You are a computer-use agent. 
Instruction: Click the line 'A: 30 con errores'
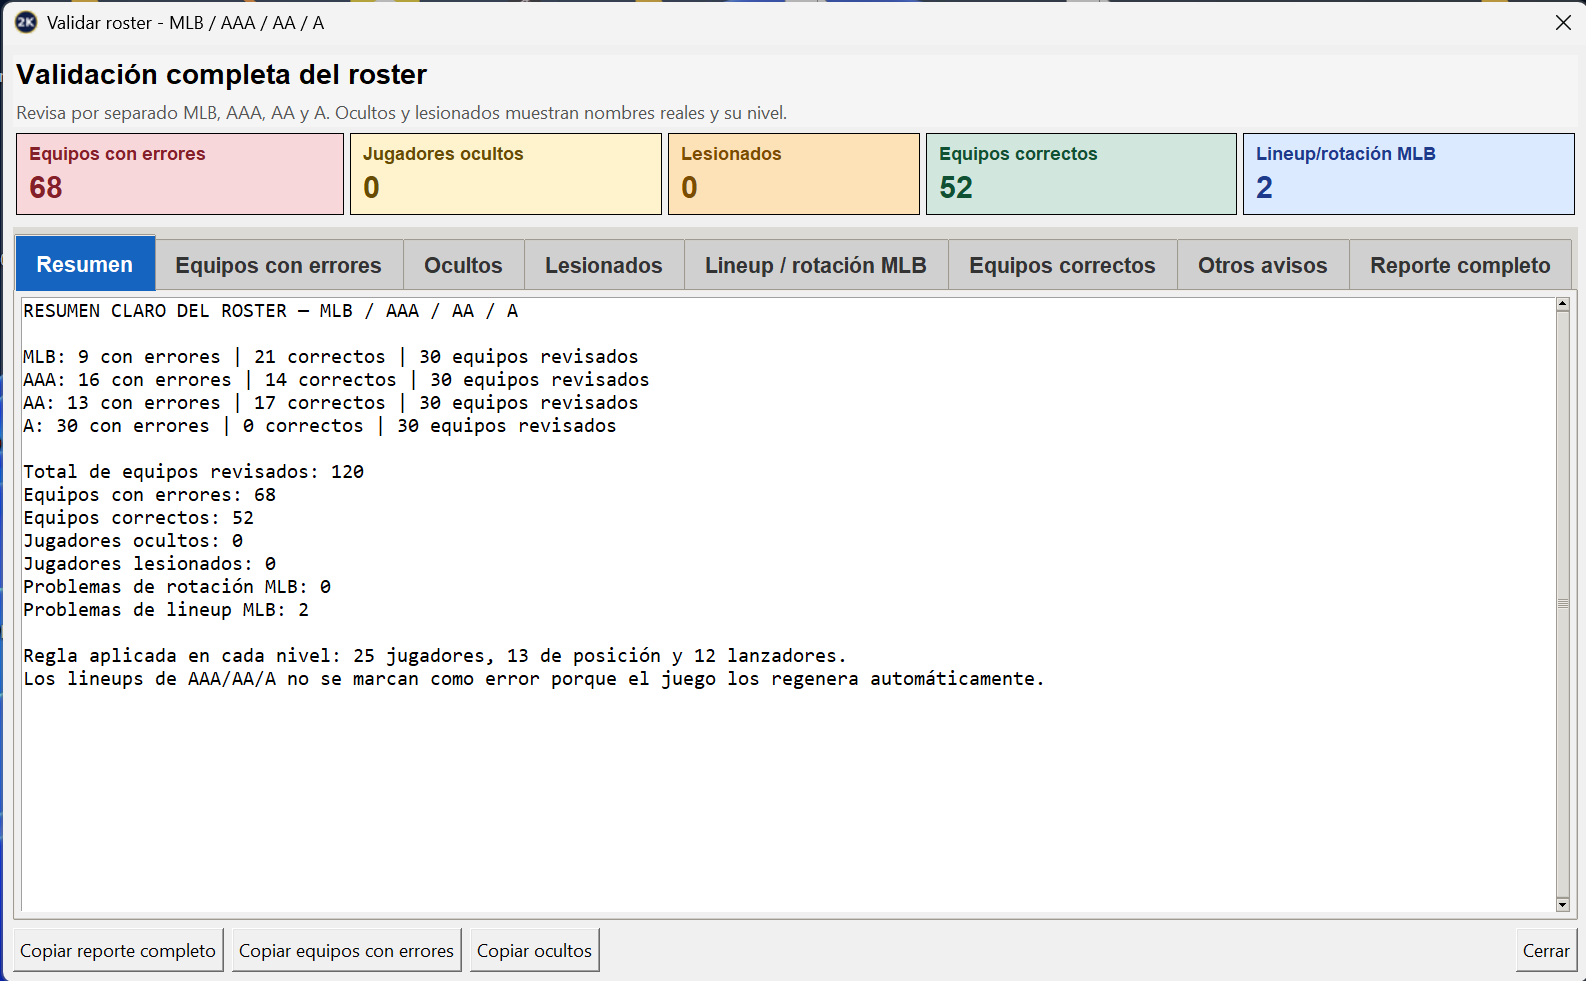(x=320, y=425)
